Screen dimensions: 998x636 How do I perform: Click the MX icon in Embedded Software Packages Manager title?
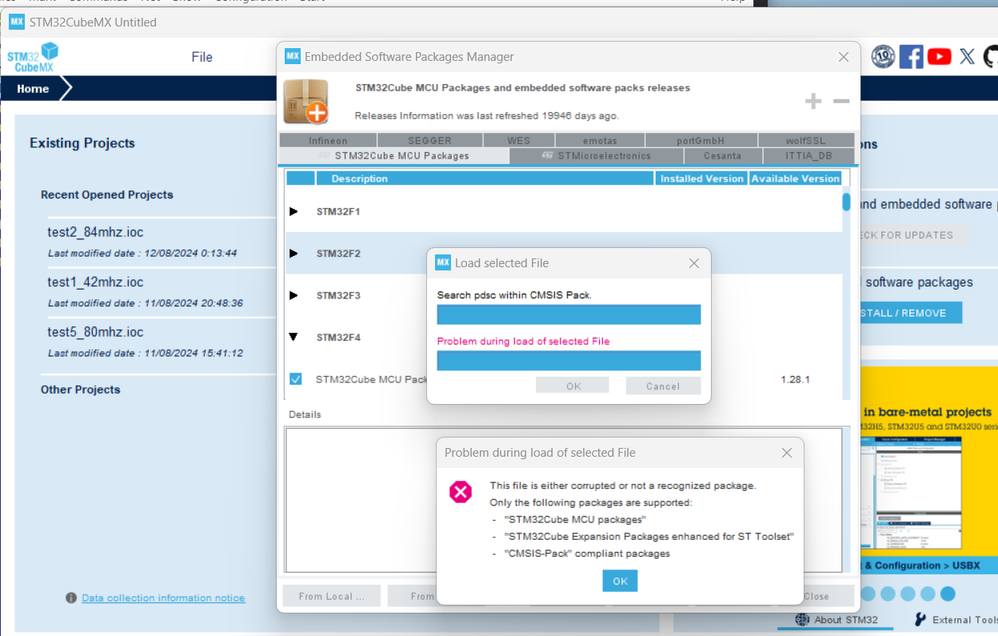pyautogui.click(x=292, y=56)
